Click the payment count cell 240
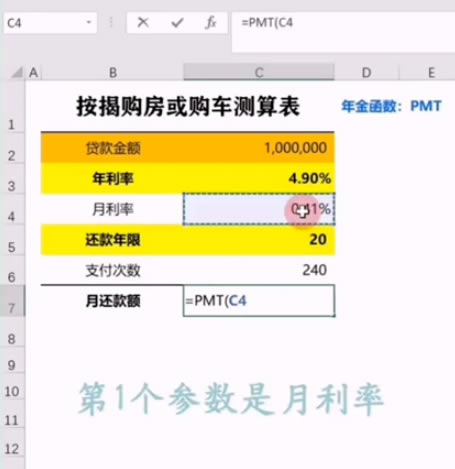This screenshot has width=455, height=469. (259, 270)
